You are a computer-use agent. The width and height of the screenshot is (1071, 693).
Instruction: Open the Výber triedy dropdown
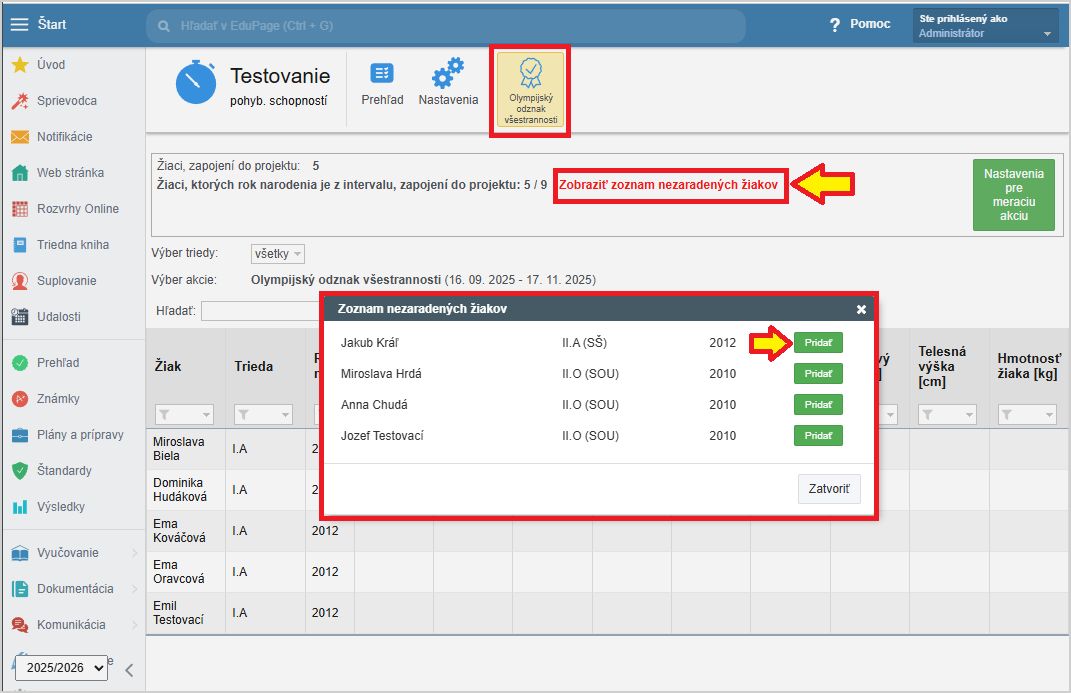[x=277, y=254]
